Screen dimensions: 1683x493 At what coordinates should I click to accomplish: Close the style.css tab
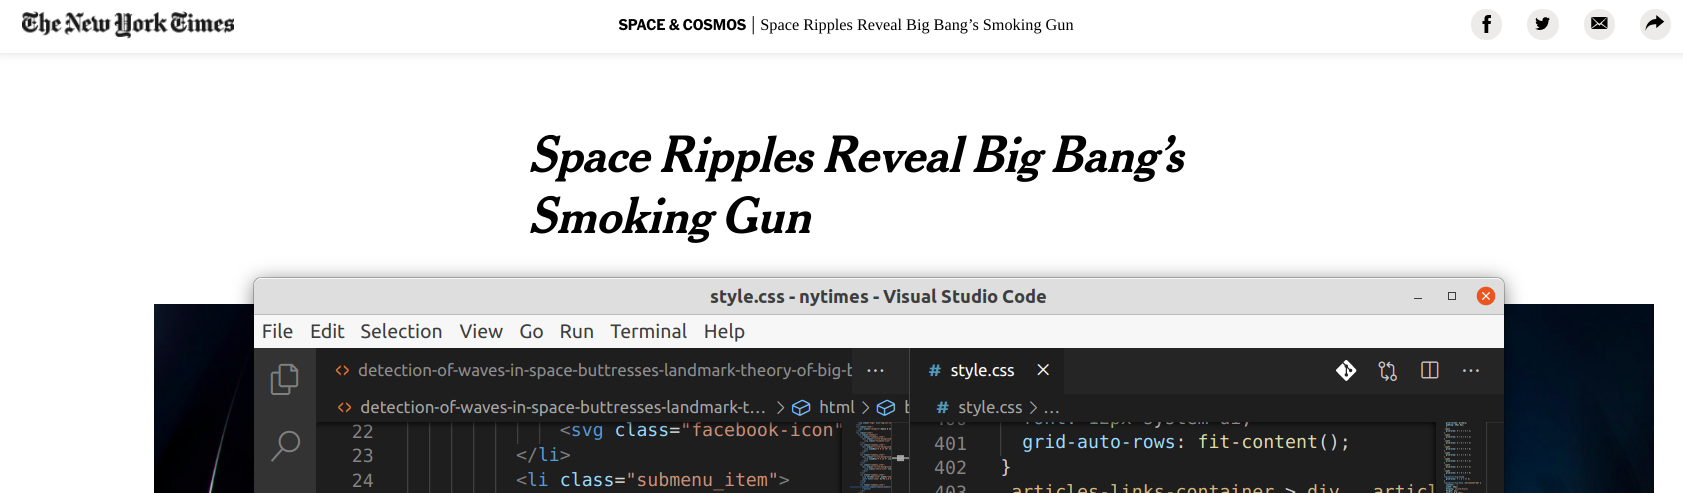click(x=1043, y=370)
